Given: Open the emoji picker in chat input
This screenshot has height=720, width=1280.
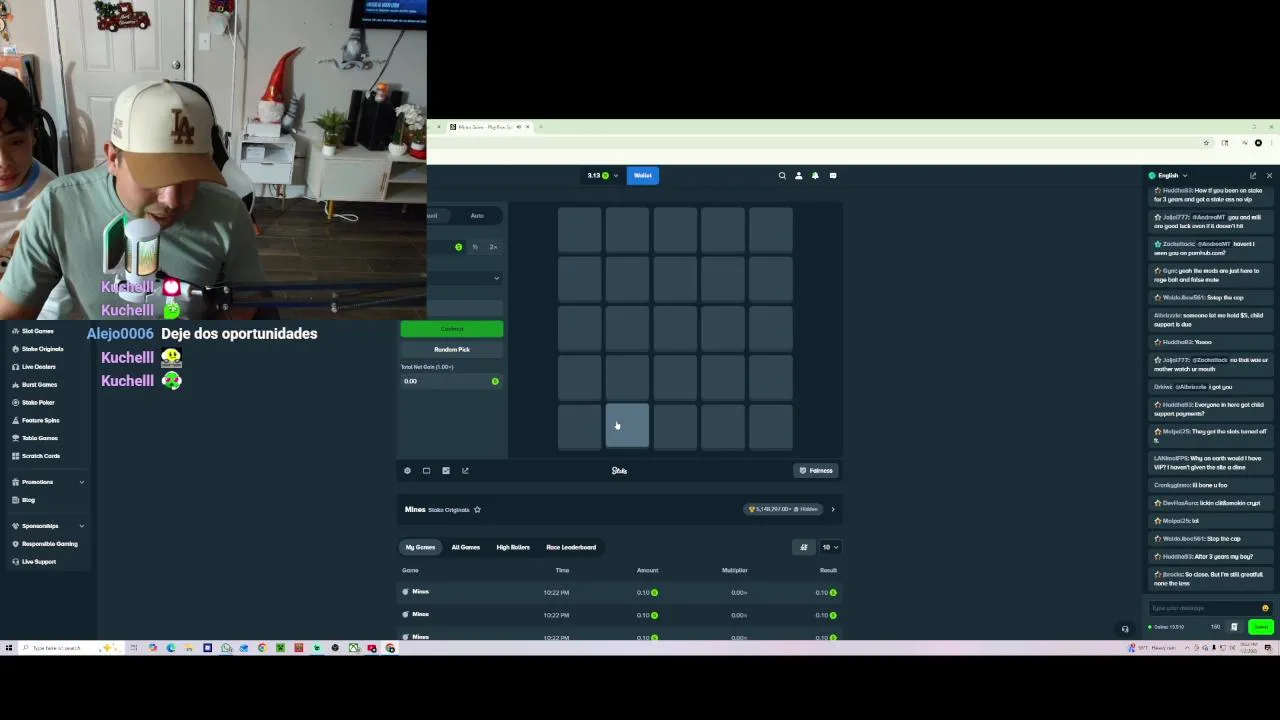Looking at the screenshot, I should 1265,608.
